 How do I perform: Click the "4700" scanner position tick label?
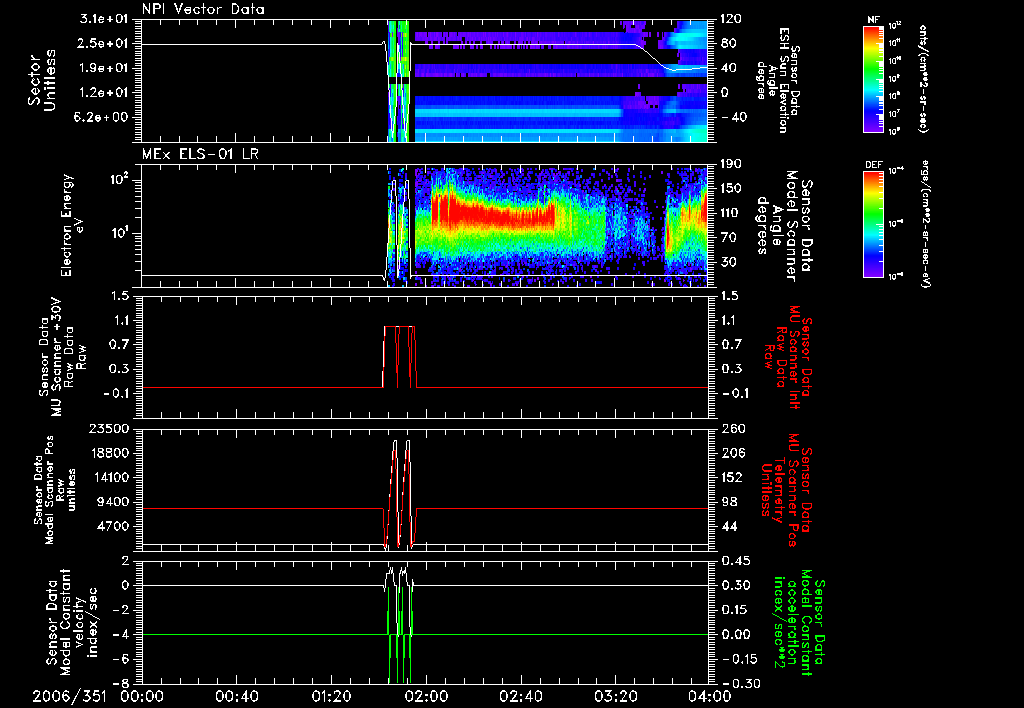pos(113,526)
